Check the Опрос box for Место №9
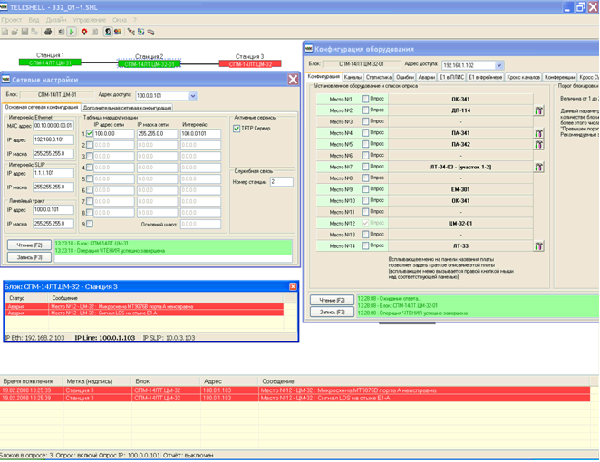The image size is (600, 462). pos(365,189)
